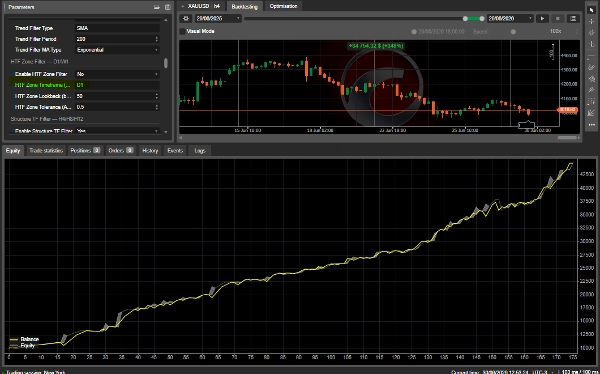
Task: Click the Parameters panel scroll up arrow
Action: (166, 20)
